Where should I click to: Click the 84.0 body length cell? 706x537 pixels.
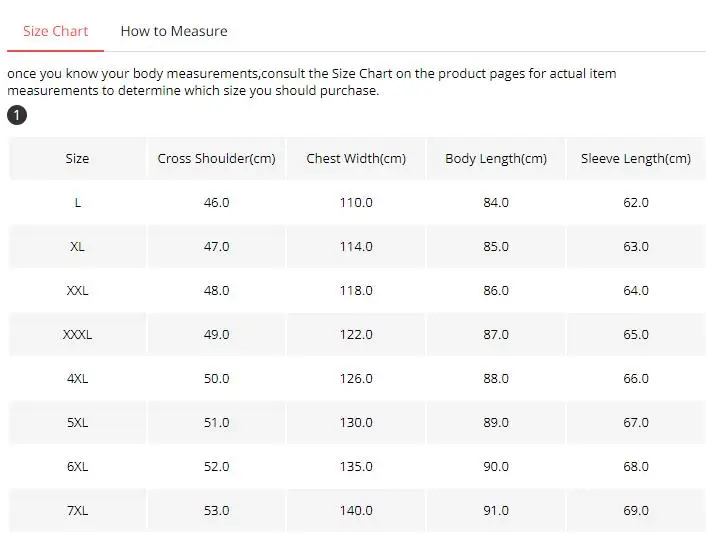[x=496, y=202]
